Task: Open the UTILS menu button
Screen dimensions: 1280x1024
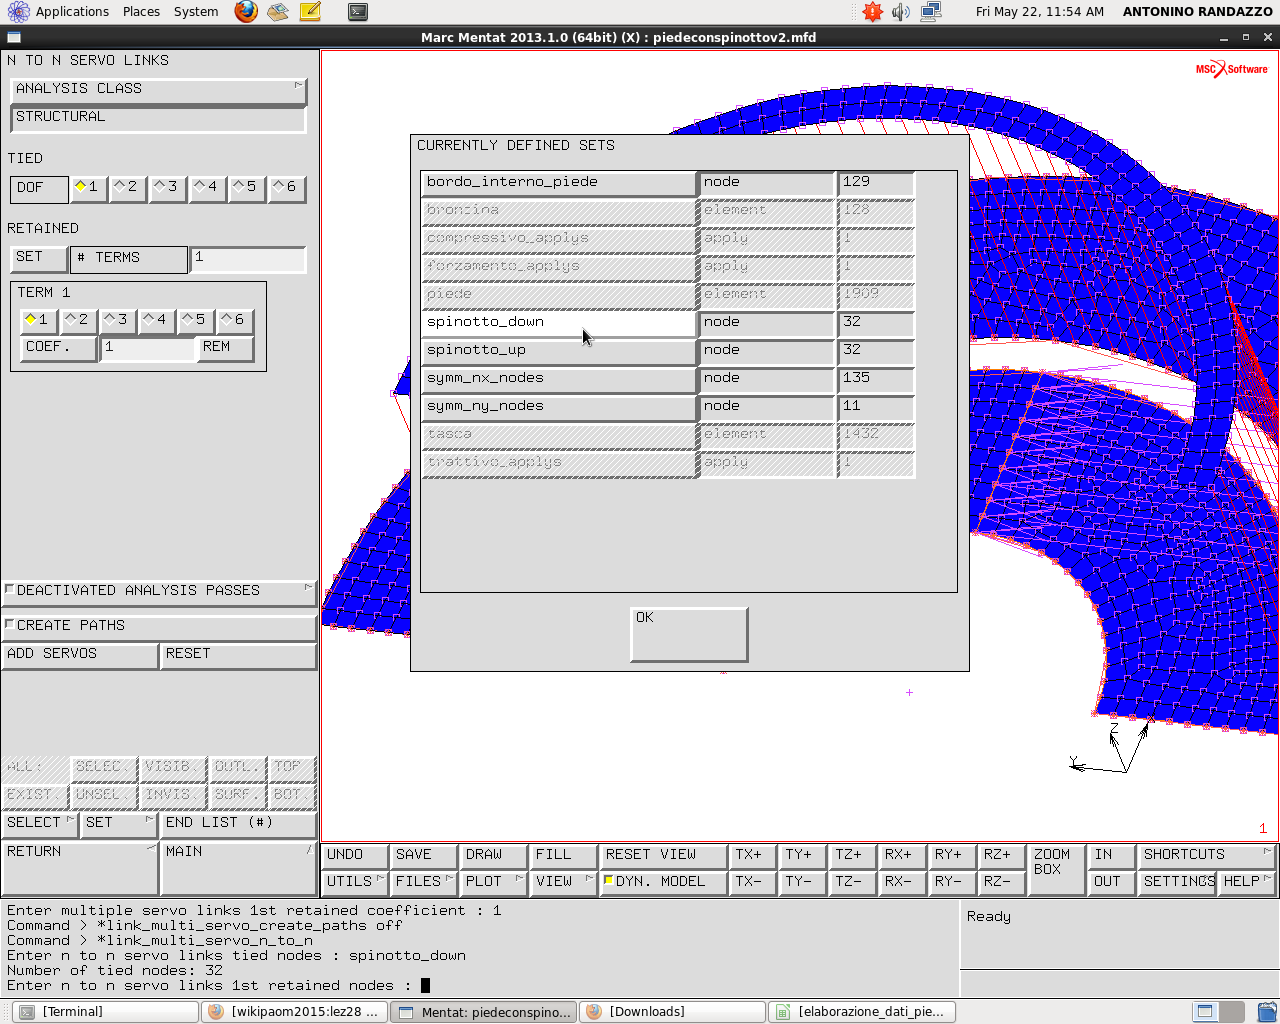Action: tap(355, 882)
